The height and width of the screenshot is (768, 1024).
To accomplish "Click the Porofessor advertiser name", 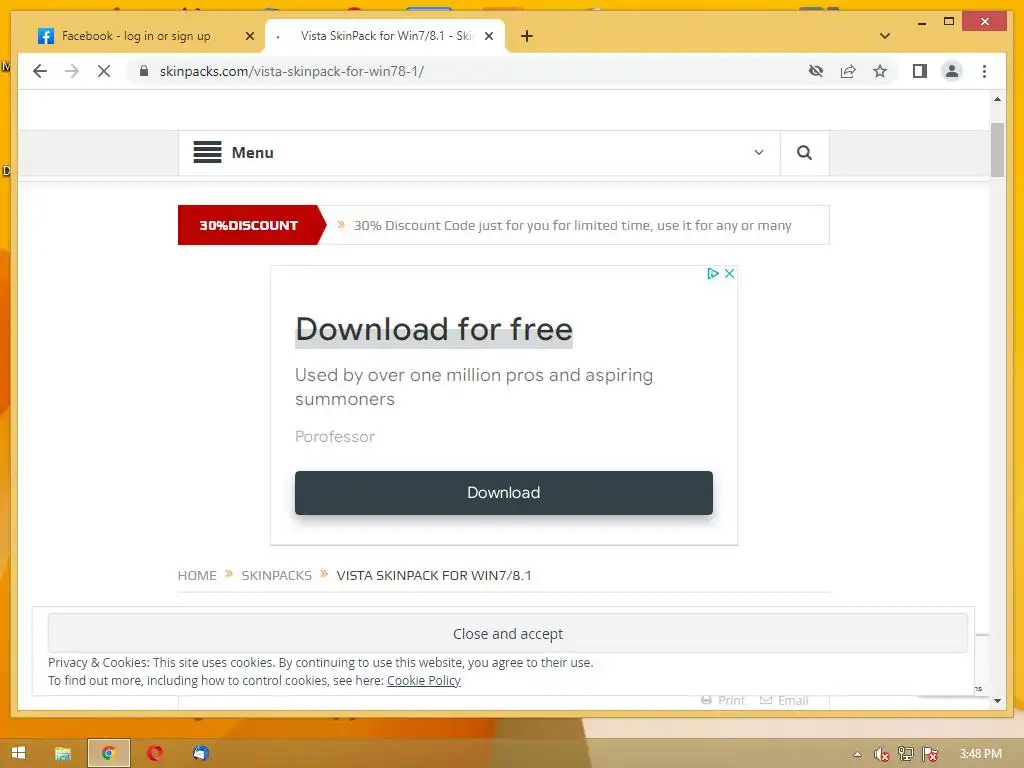I will [x=335, y=436].
